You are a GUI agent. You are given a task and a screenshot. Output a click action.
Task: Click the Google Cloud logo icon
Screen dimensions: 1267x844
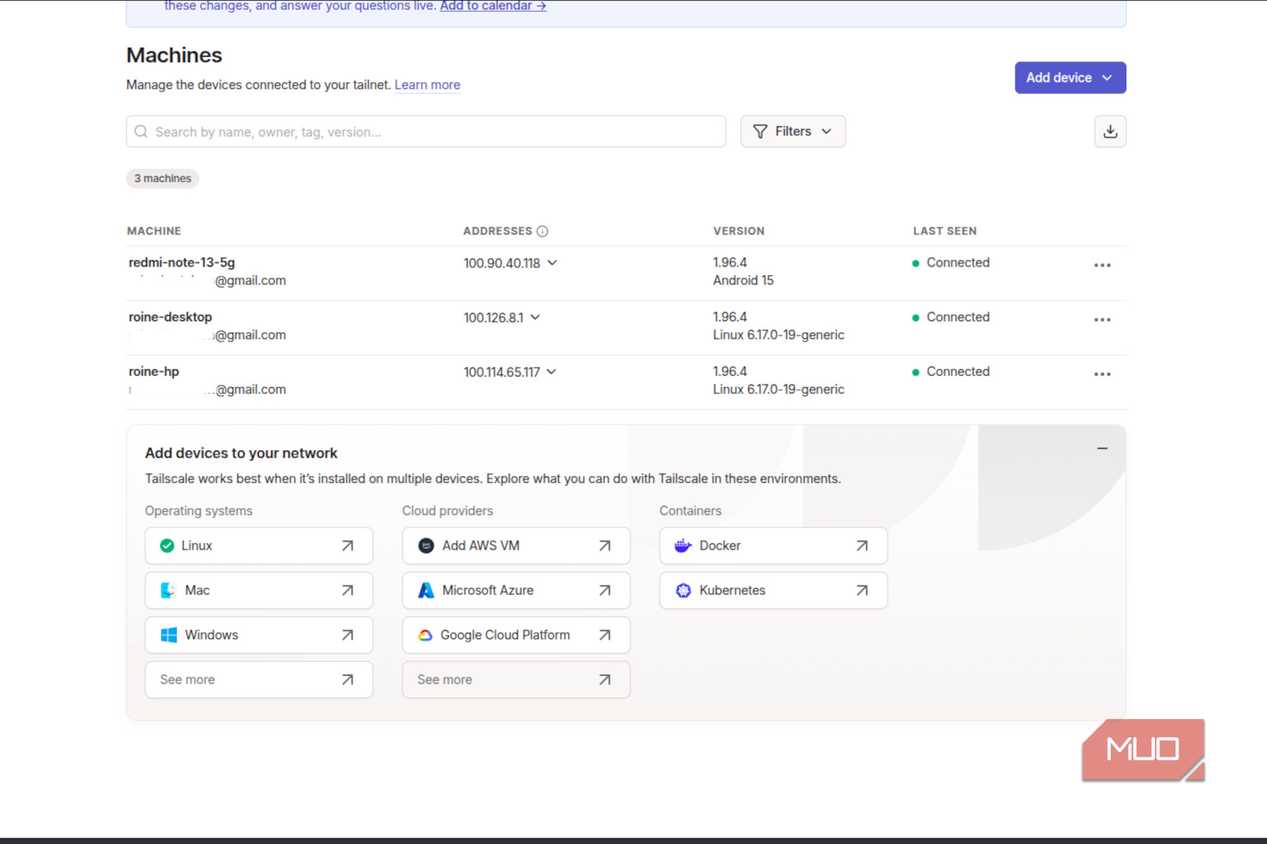pos(425,635)
